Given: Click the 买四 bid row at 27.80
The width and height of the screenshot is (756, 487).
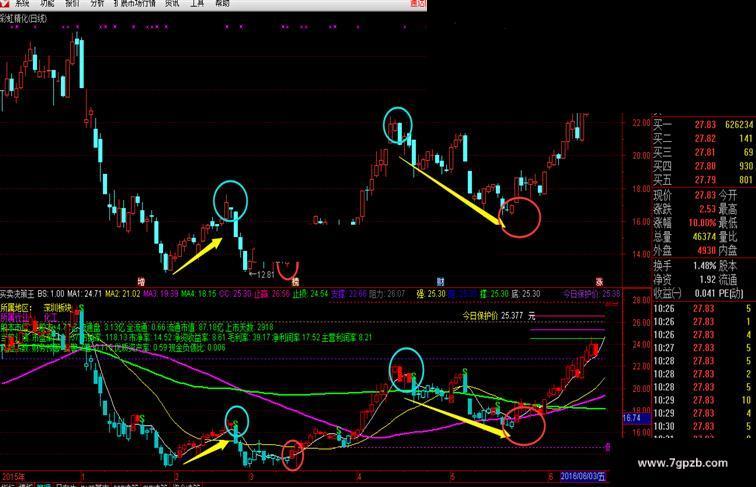Looking at the screenshot, I should [704, 166].
